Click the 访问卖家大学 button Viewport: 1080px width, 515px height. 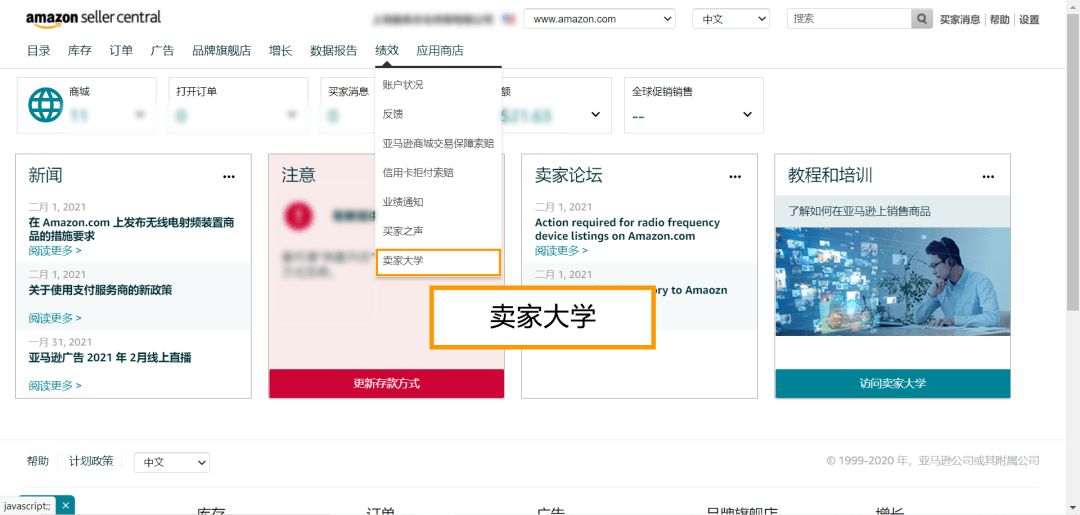pyautogui.click(x=893, y=383)
